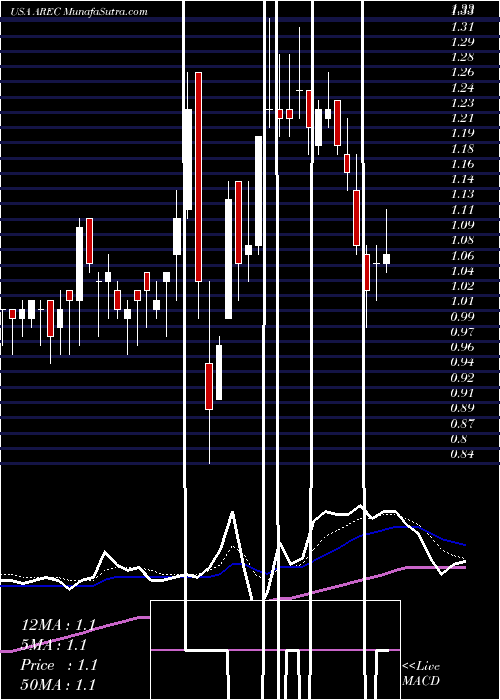Screen dimensions: 500x700
Task: Select the 0.89 price level label
Action: [x=462, y=408]
